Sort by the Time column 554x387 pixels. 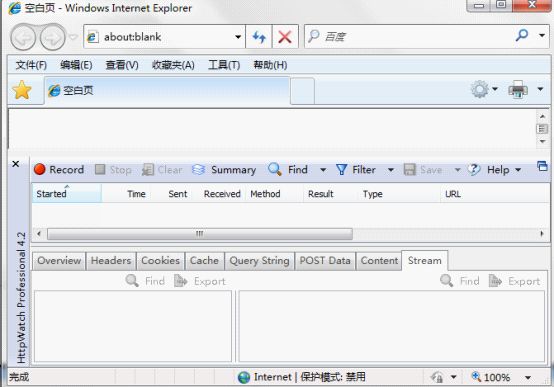[125, 193]
